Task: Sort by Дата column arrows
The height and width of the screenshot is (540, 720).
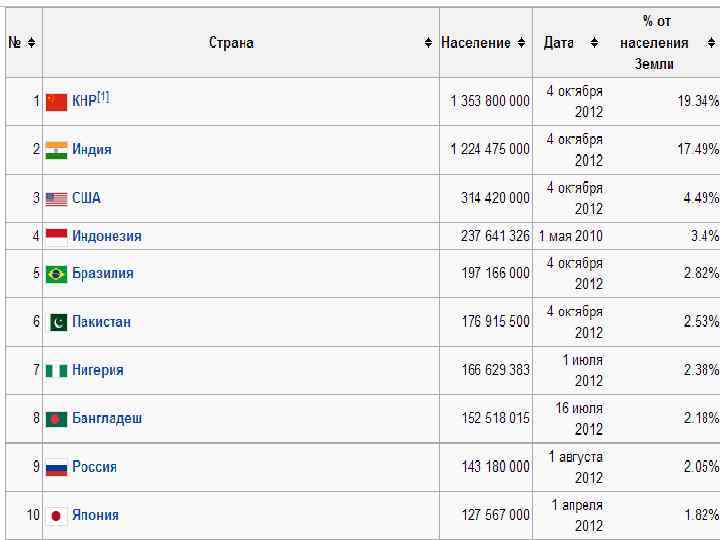Action: 594,43
